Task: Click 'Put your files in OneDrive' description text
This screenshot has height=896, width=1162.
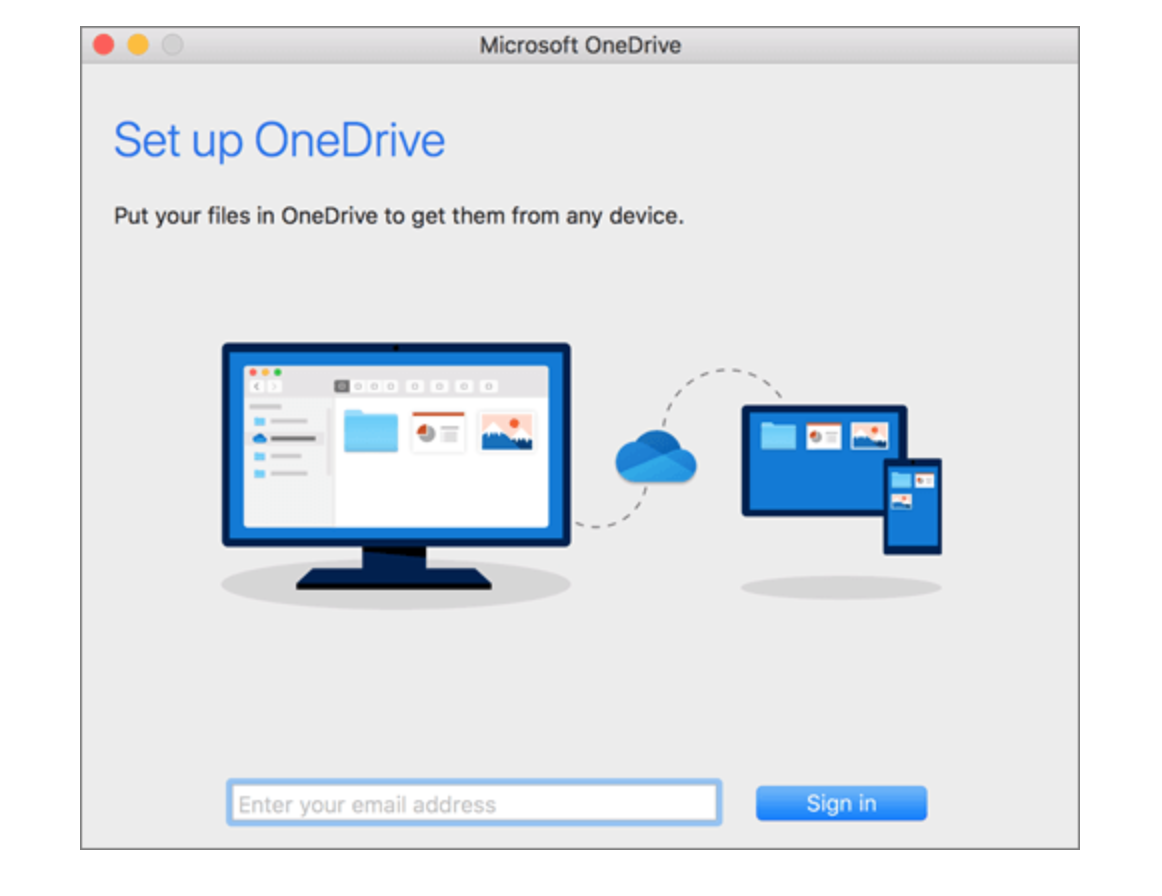Action: pos(399,216)
